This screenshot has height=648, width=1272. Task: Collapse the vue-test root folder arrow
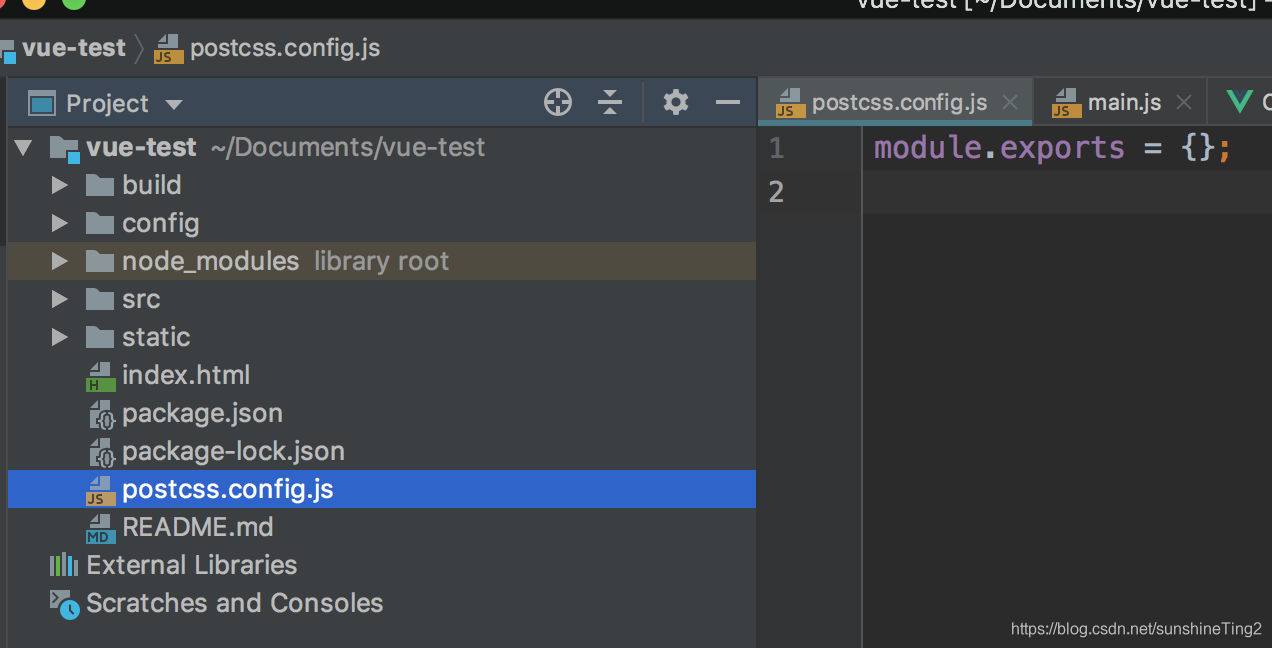tap(24, 148)
